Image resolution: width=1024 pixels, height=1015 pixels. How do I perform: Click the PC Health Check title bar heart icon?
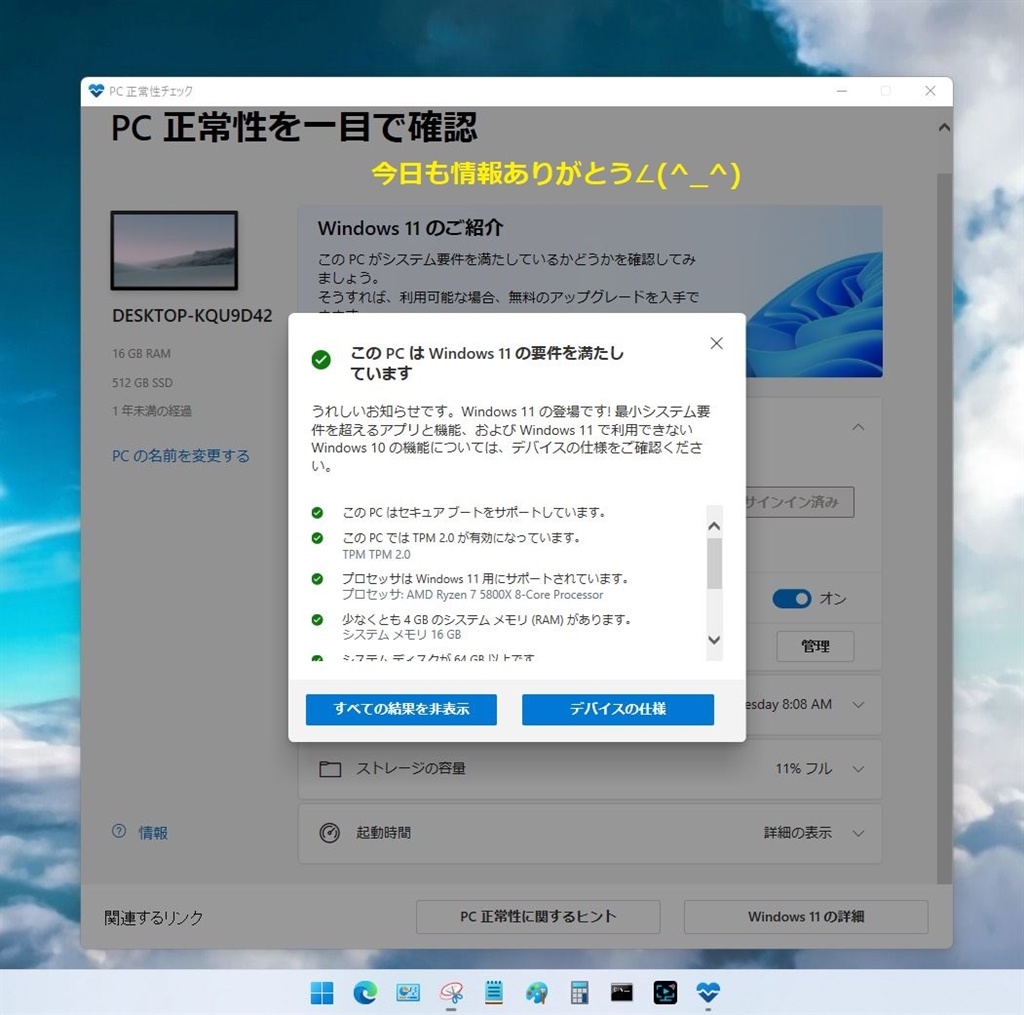(x=96, y=91)
